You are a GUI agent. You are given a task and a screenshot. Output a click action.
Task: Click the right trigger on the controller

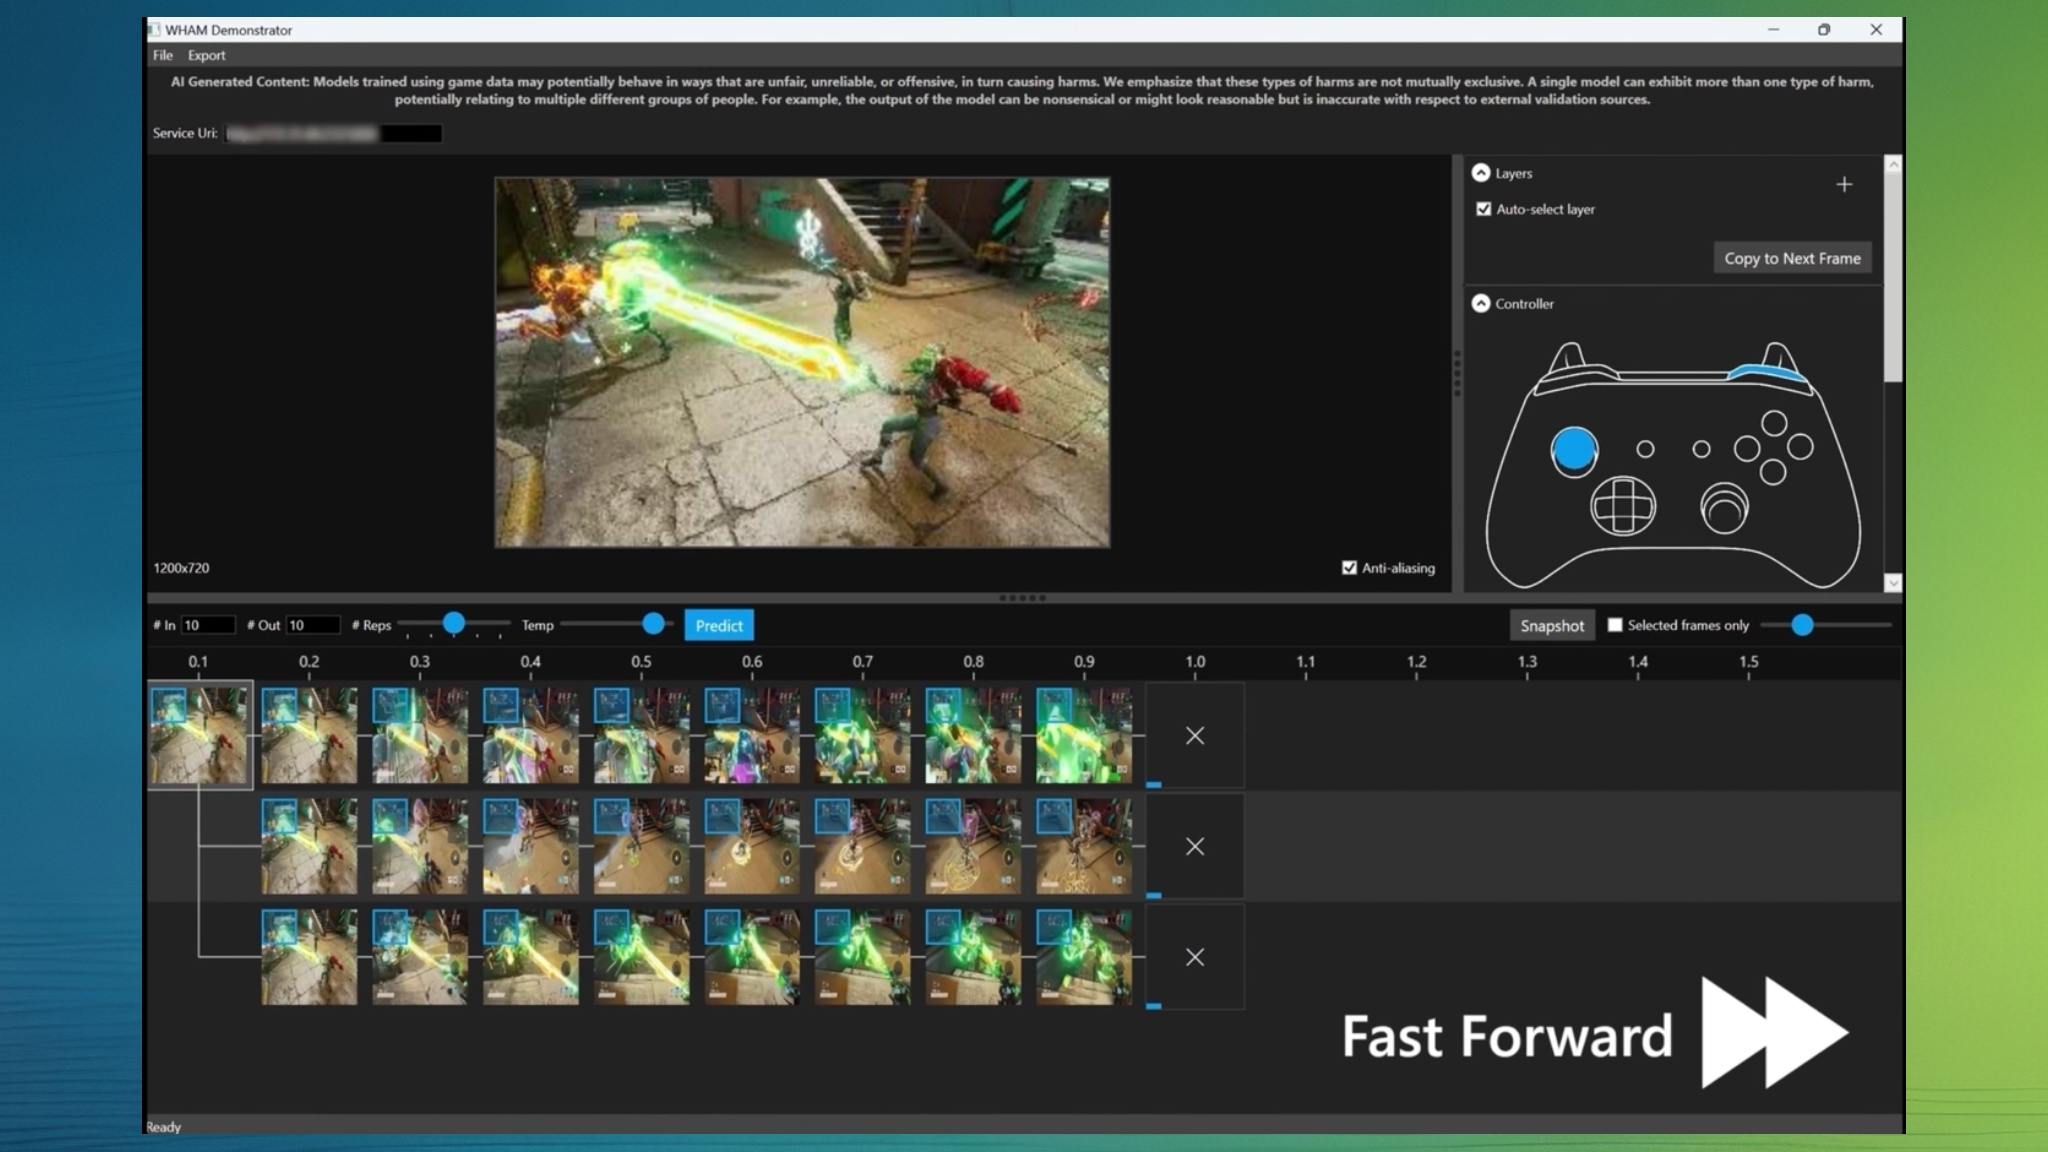1778,354
